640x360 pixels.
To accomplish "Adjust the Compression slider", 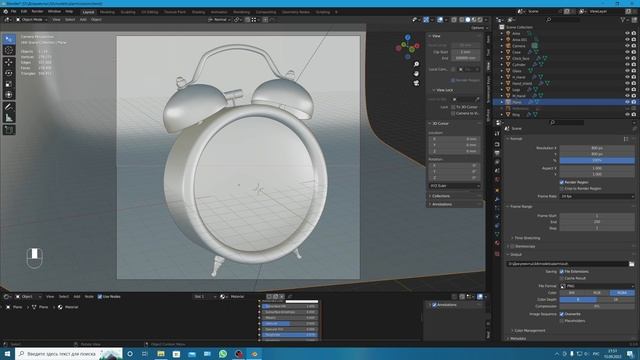I will tap(597, 306).
